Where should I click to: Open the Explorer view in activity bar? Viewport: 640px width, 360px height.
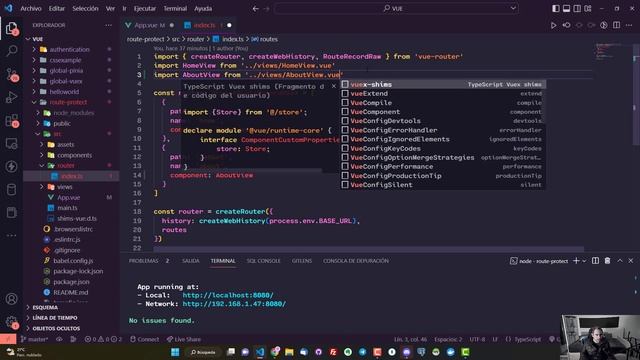[11, 29]
